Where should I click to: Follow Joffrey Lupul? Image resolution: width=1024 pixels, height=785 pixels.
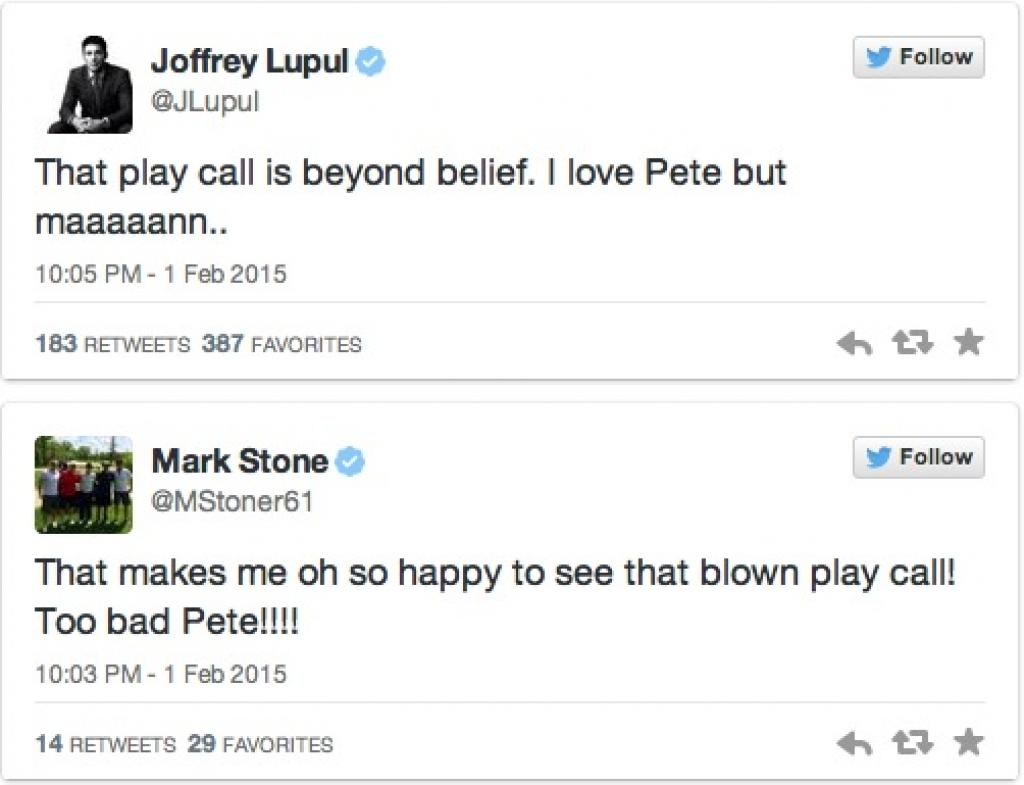[918, 58]
